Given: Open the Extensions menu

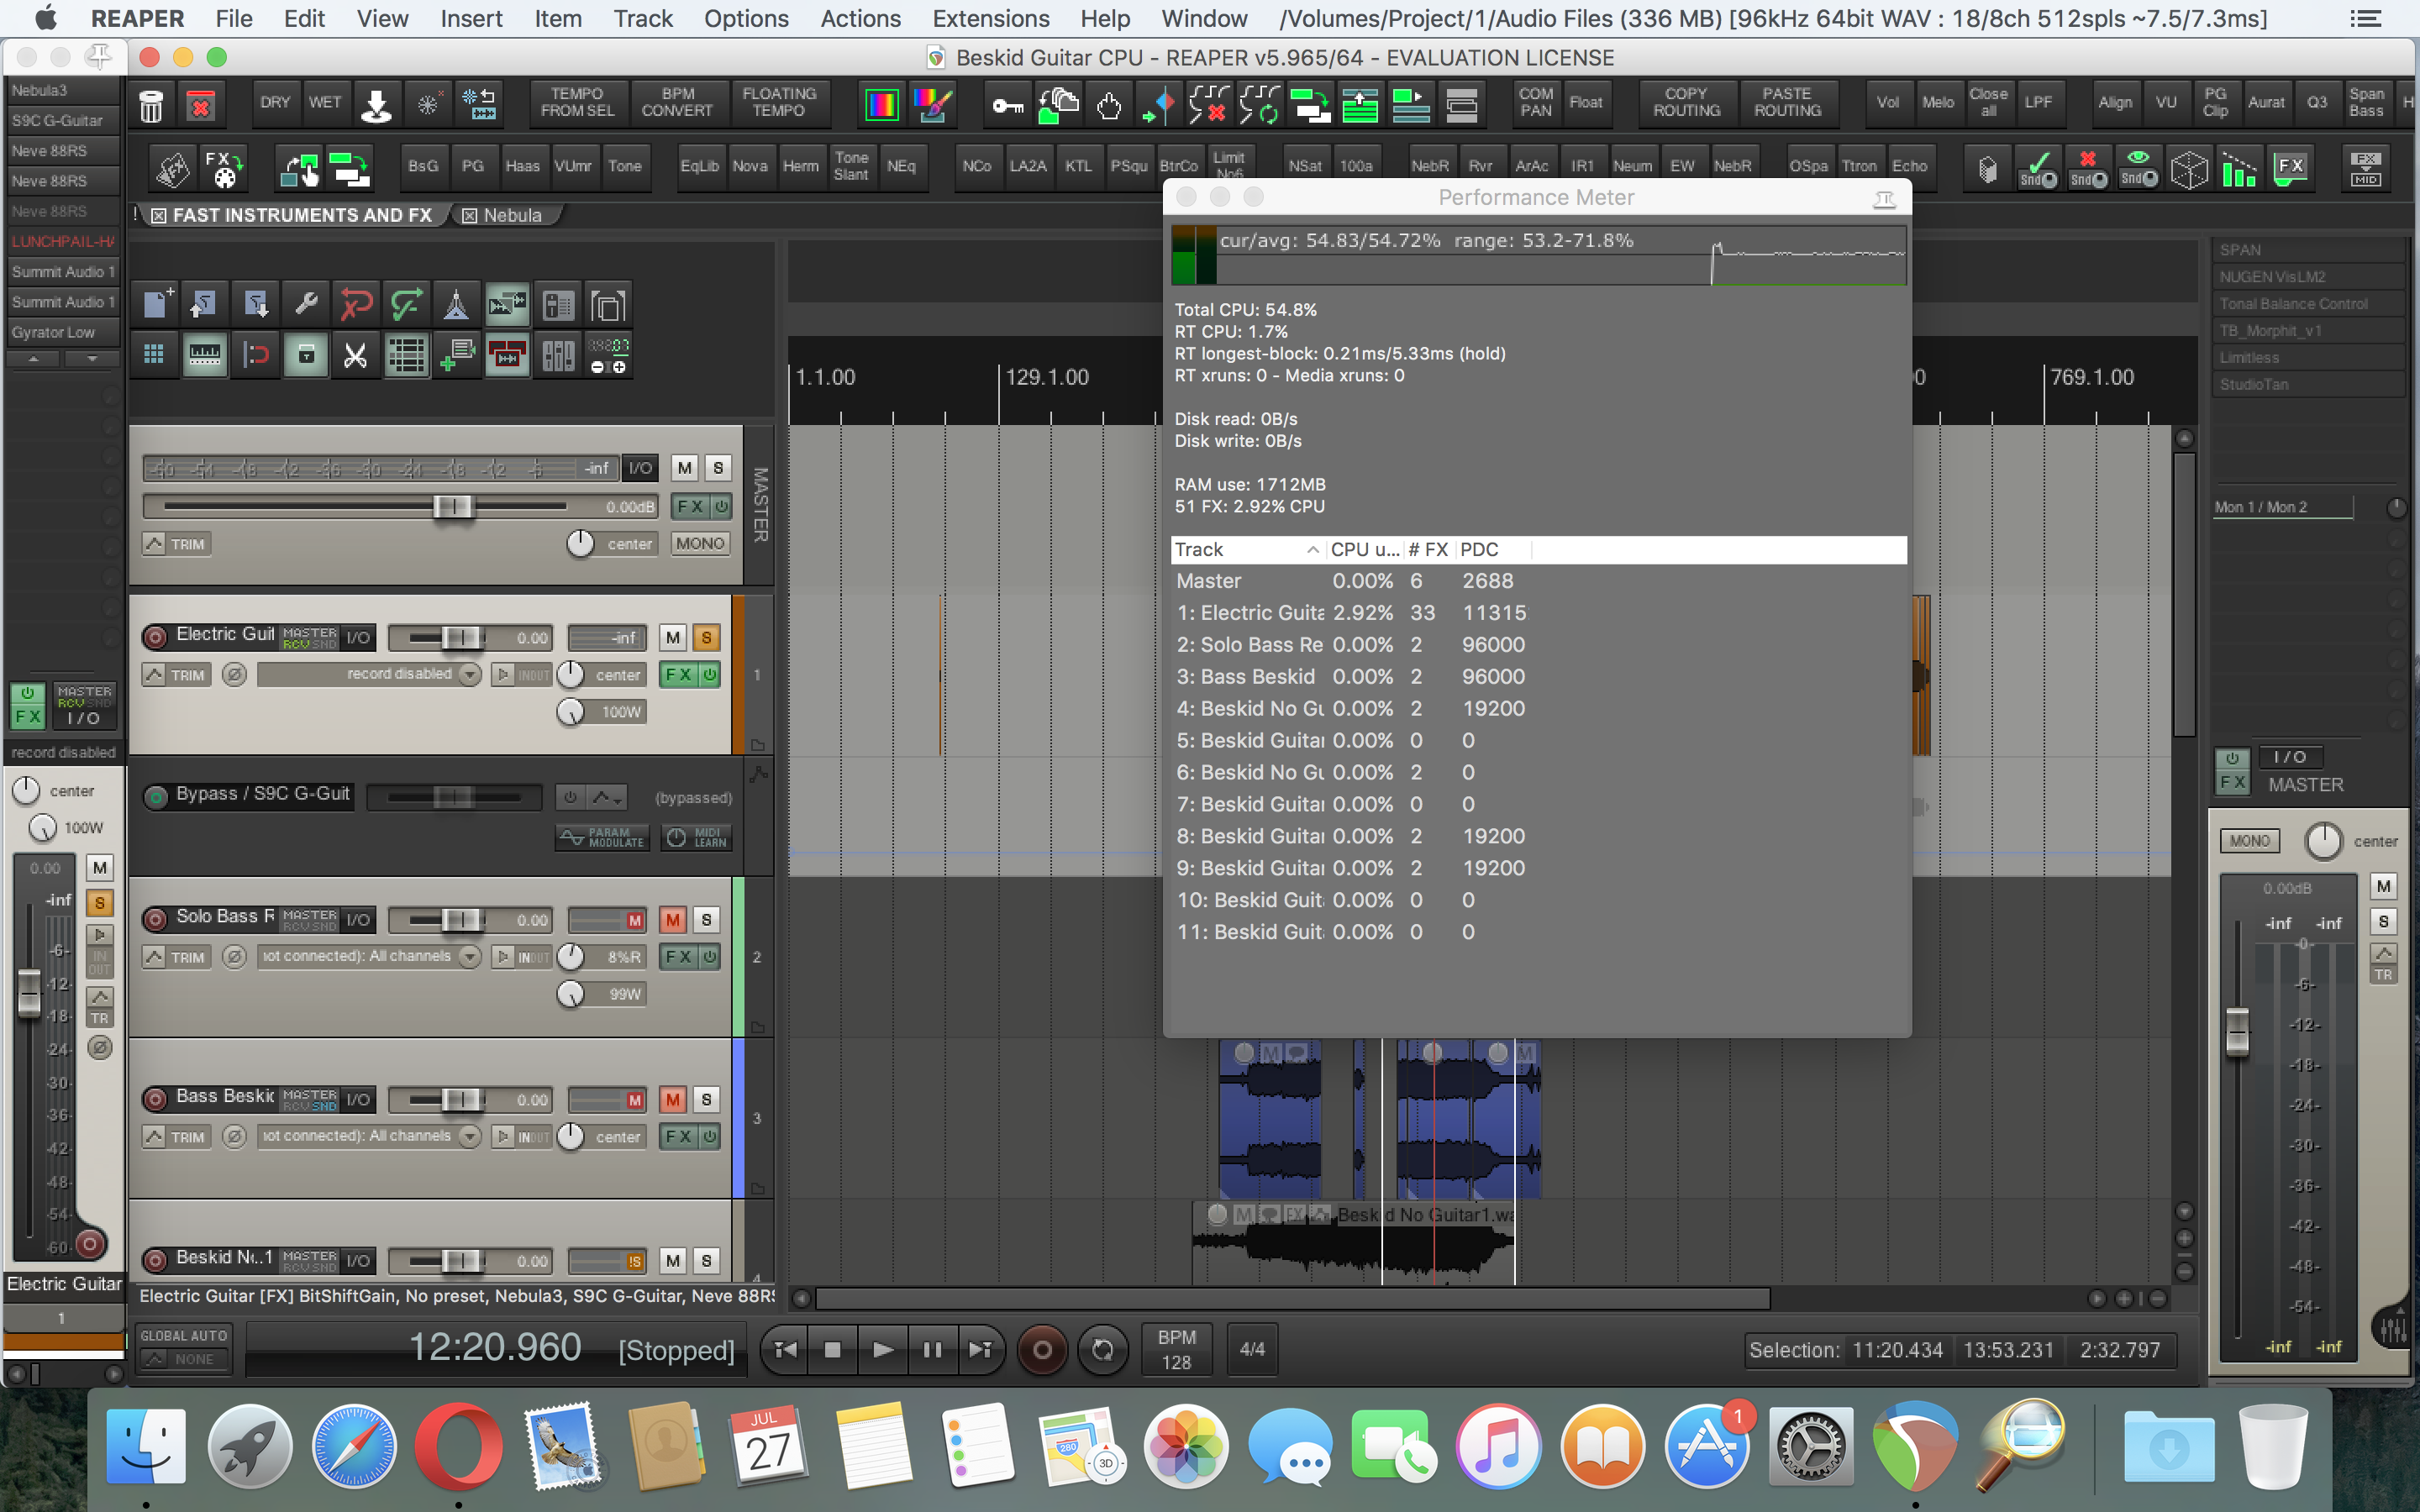Looking at the screenshot, I should point(990,19).
